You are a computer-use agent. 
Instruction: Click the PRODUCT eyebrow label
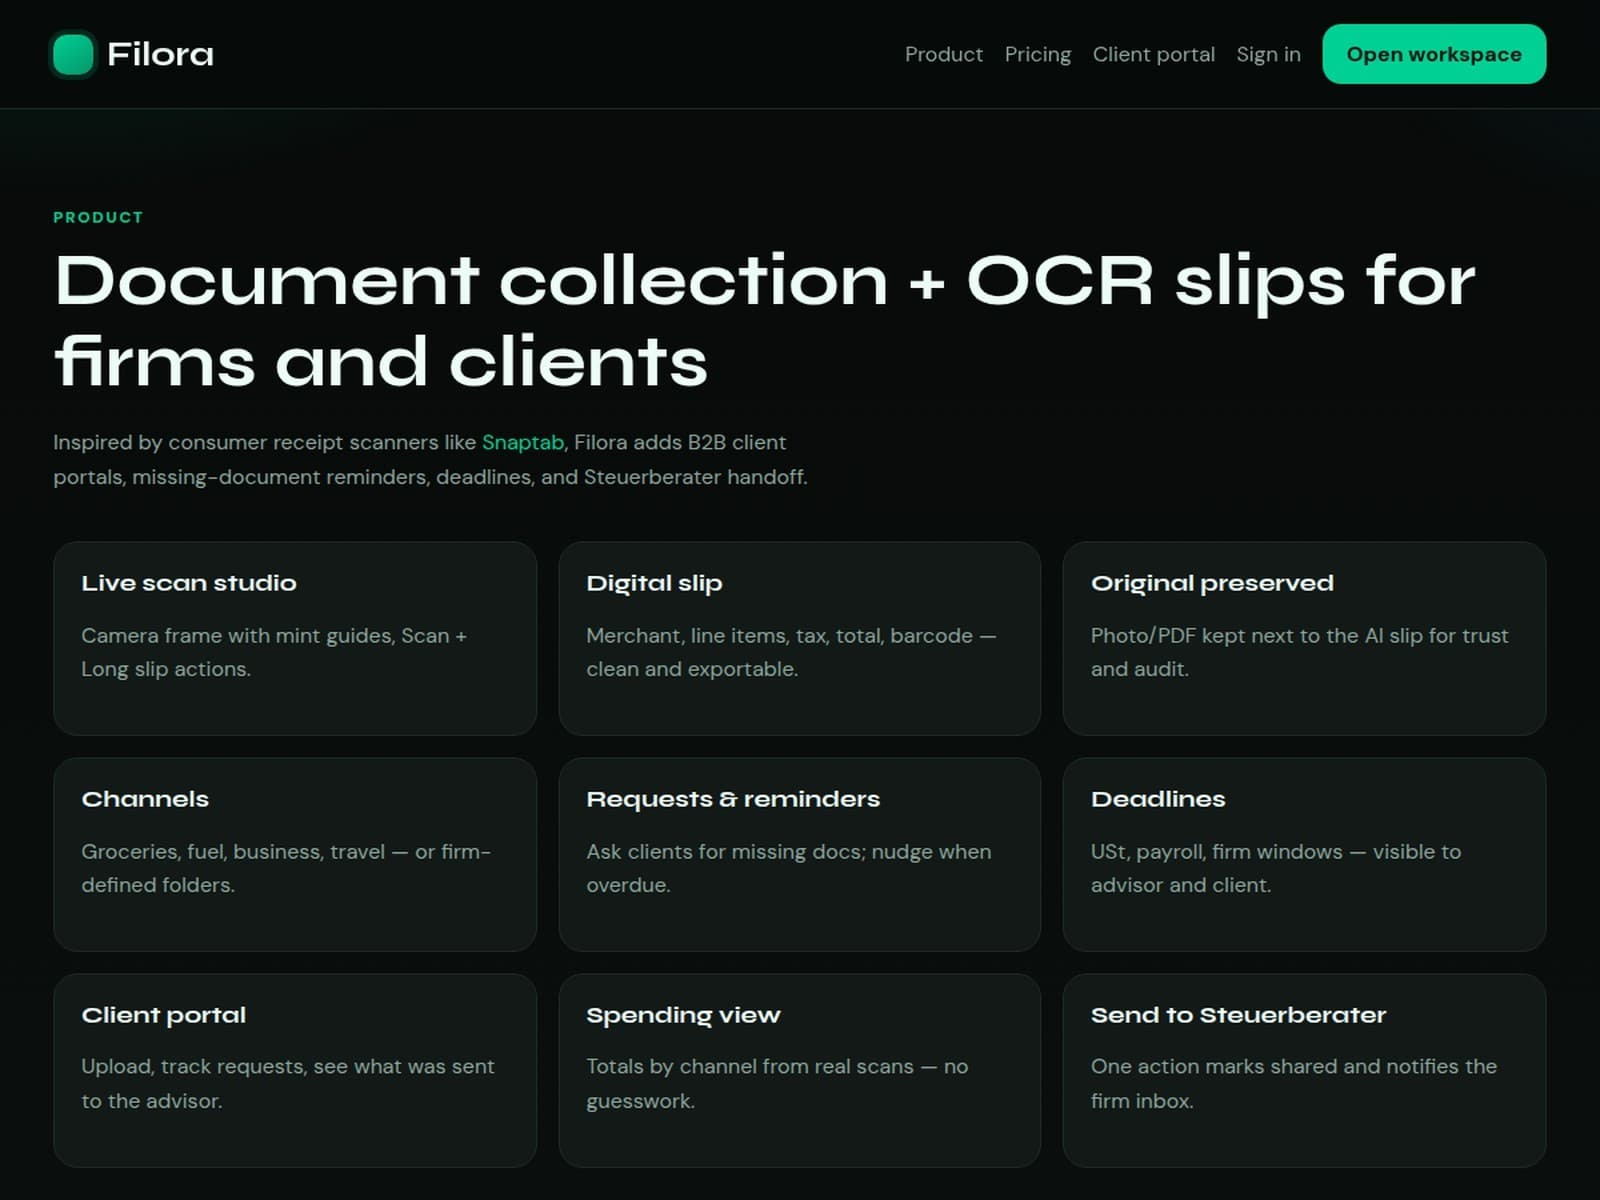pos(98,217)
